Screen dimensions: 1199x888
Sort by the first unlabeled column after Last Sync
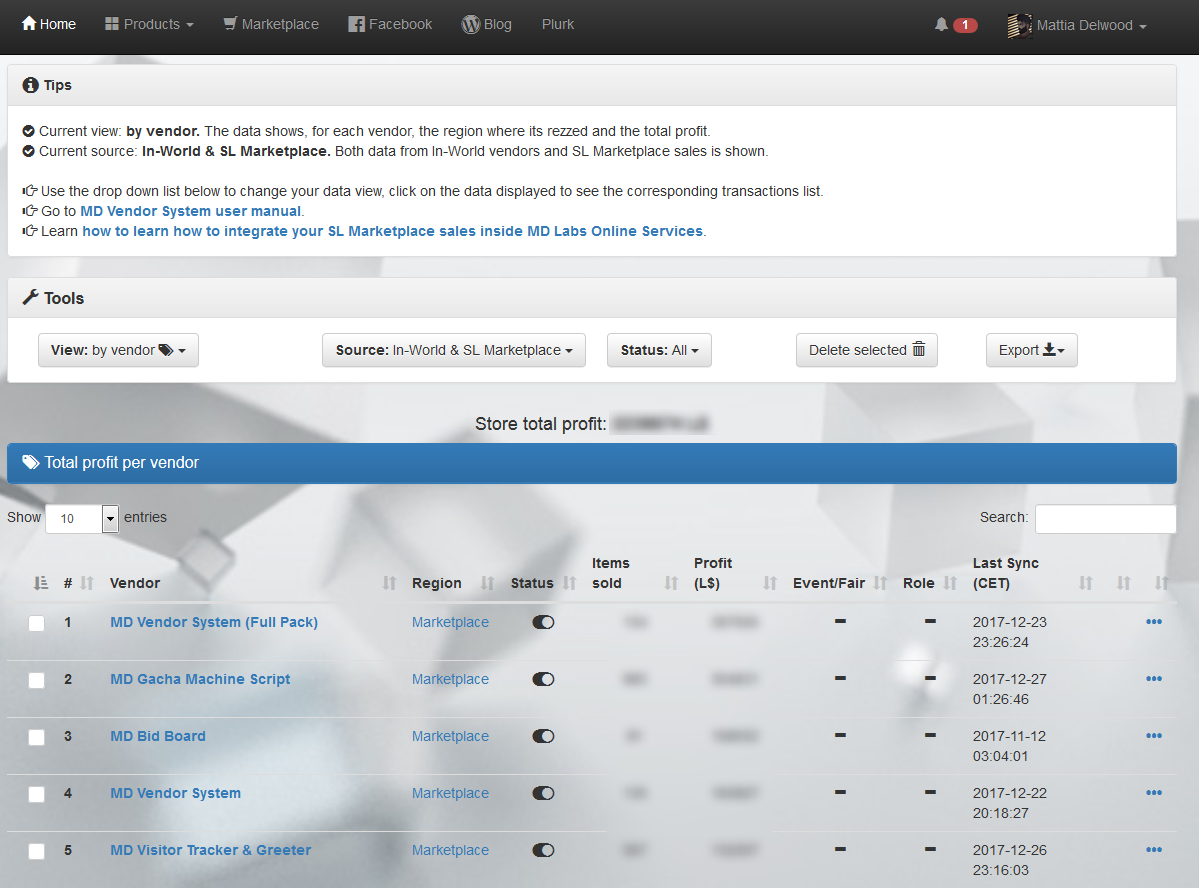pyautogui.click(x=1123, y=584)
